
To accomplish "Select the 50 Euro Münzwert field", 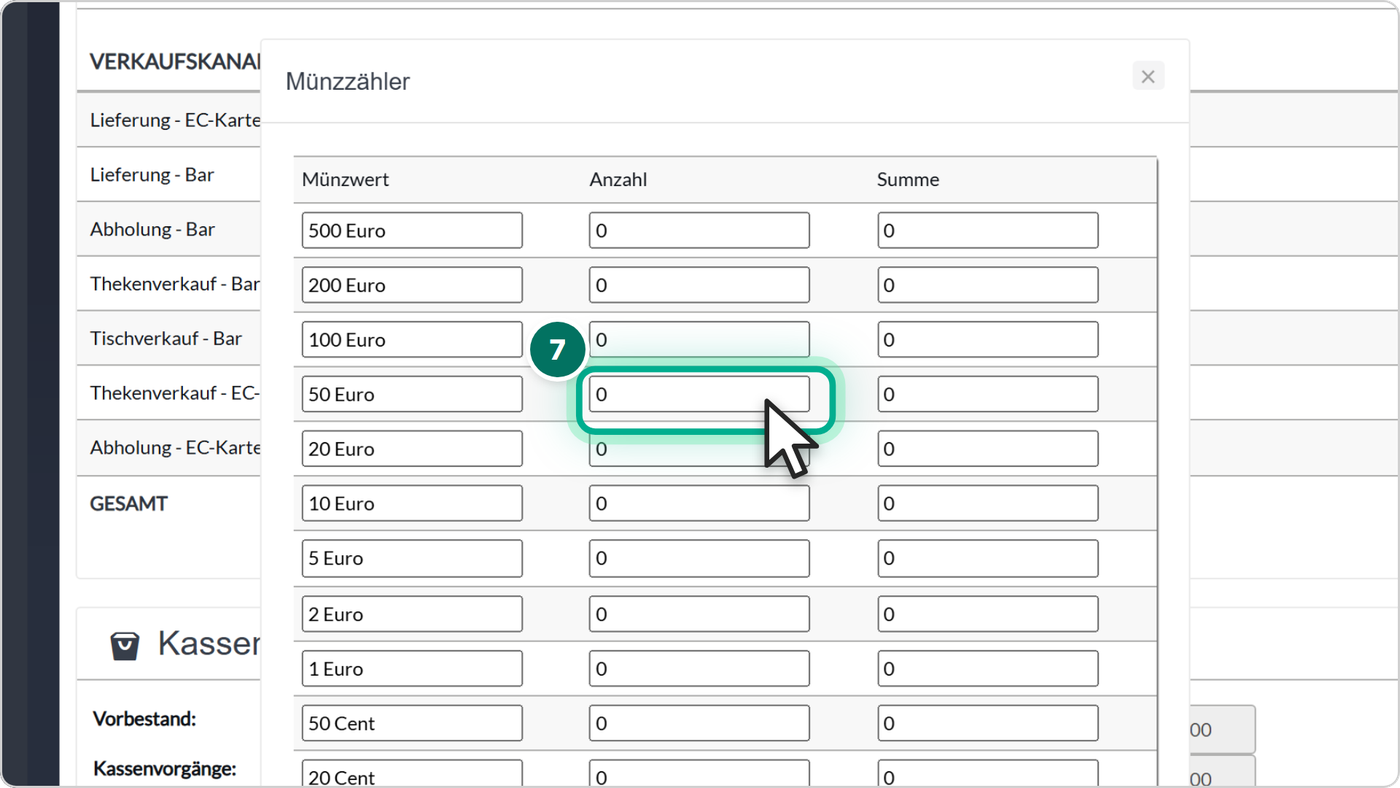I will pyautogui.click(x=412, y=394).
